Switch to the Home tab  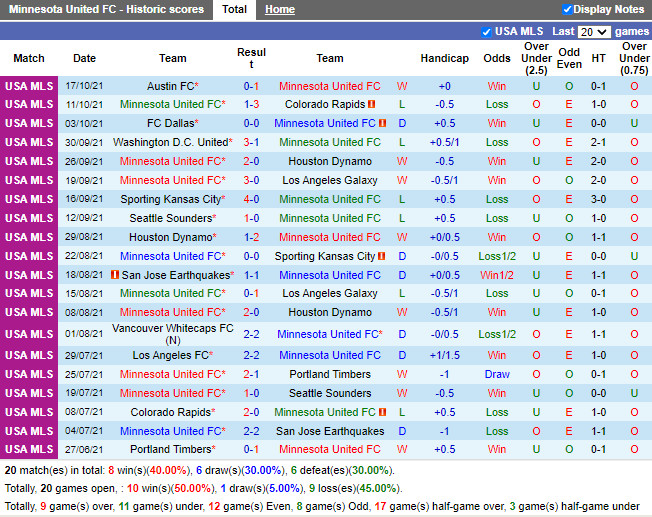coord(279,9)
